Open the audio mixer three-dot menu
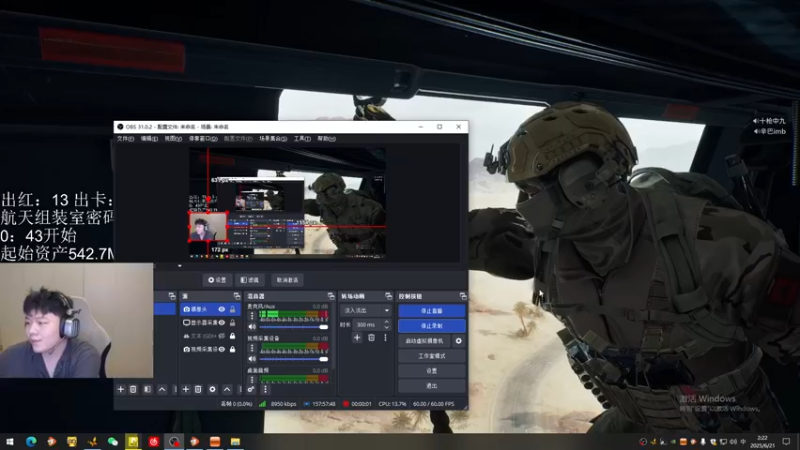 pyautogui.click(x=265, y=389)
